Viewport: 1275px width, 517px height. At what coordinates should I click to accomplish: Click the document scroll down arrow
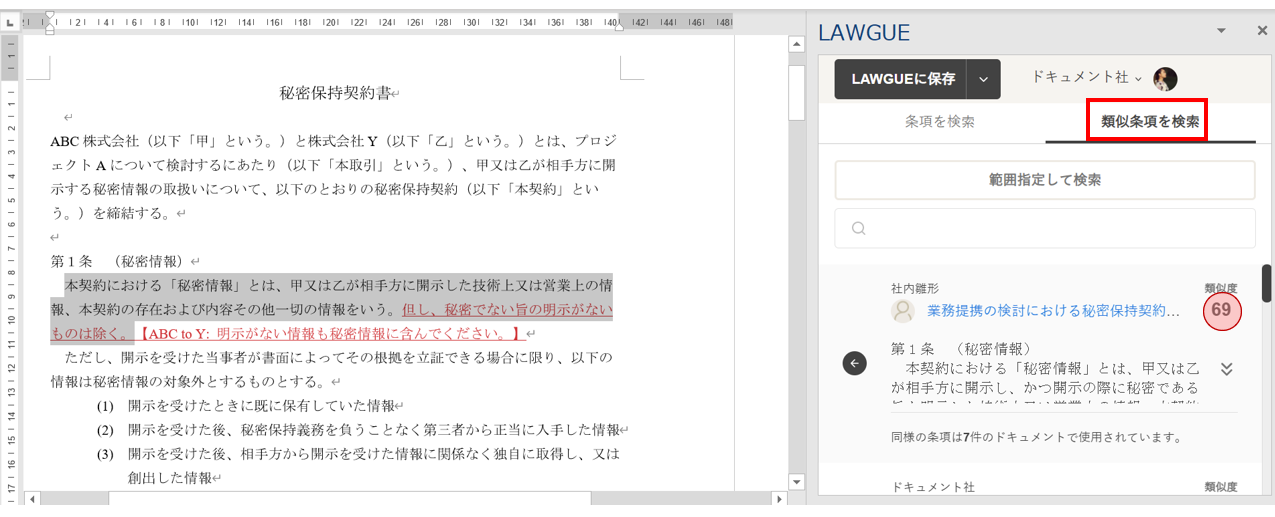pyautogui.click(x=797, y=482)
